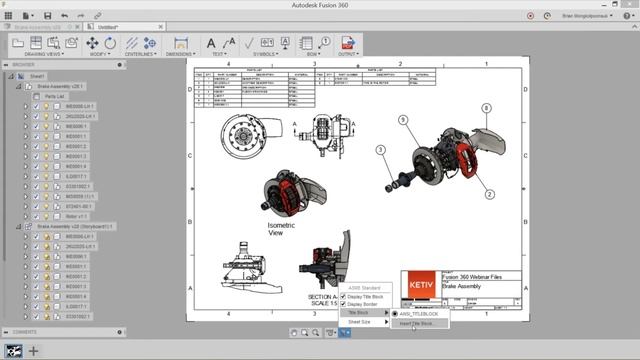This screenshot has width=640, height=360.
Task: Select the Surface Texture checkmark symbol
Action: point(249,43)
